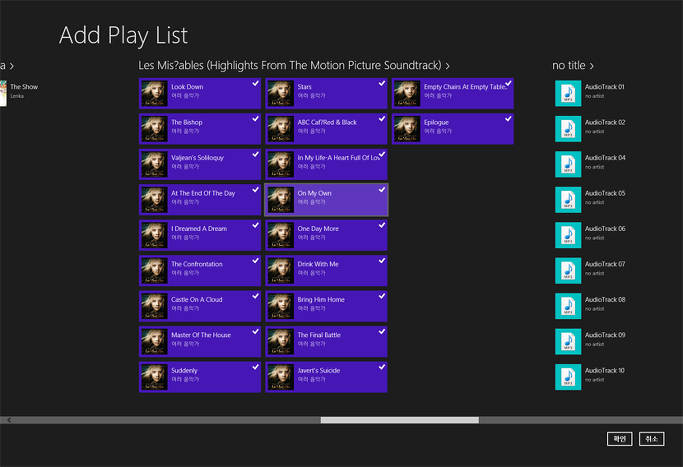
Task: Click album art of The Bishop track
Action: pyautogui.click(x=154, y=129)
